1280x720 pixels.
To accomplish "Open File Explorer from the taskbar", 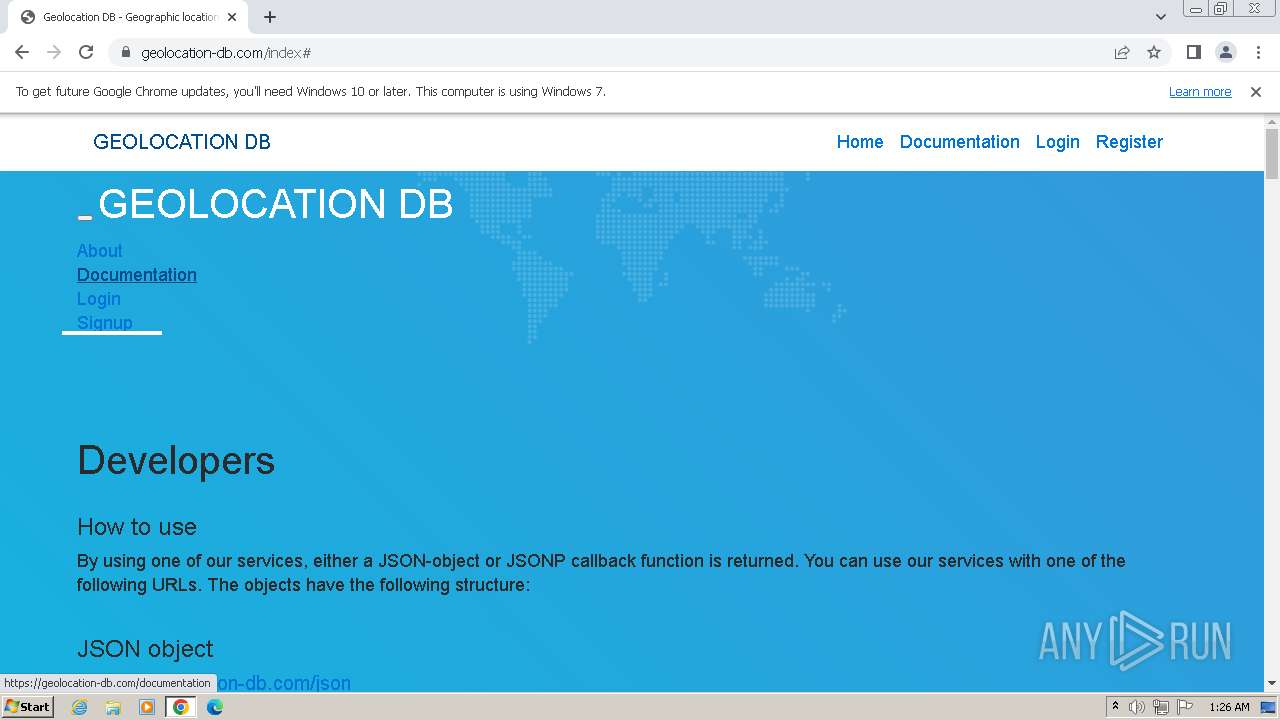I will pos(113,707).
